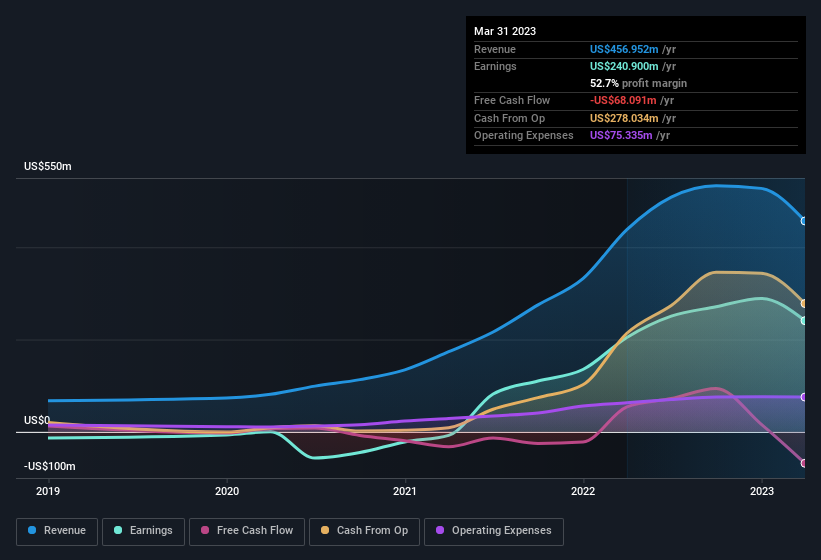Viewport: 821px width, 560px height.
Task: Select the 2022 x-axis label
Action: [583, 491]
